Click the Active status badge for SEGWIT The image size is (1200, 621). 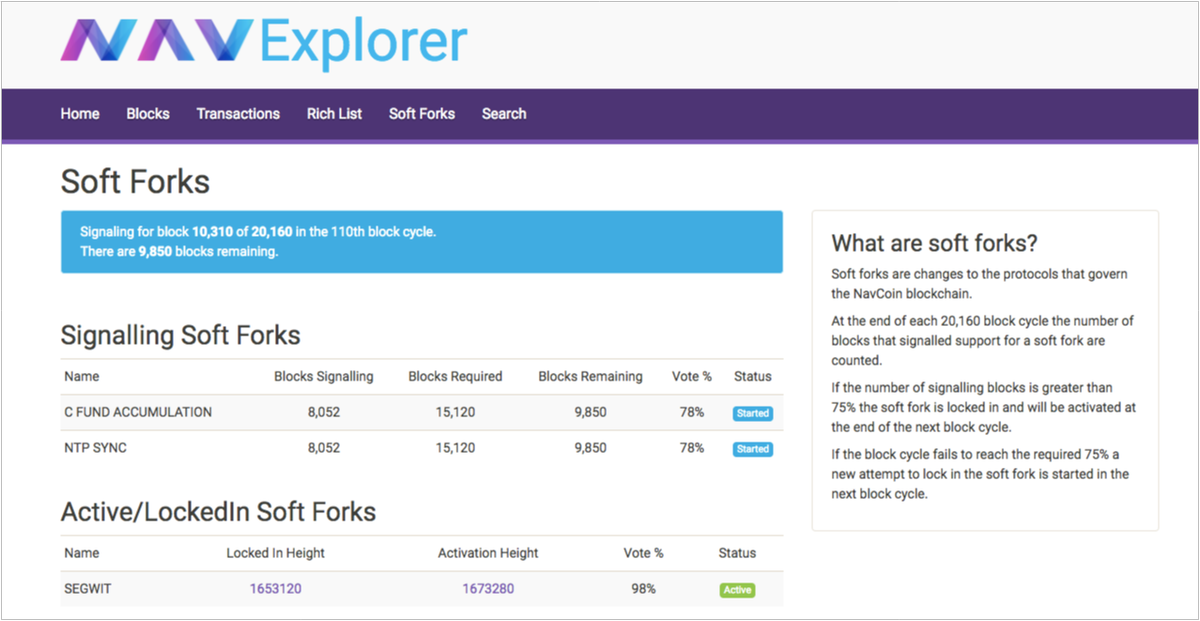737,590
